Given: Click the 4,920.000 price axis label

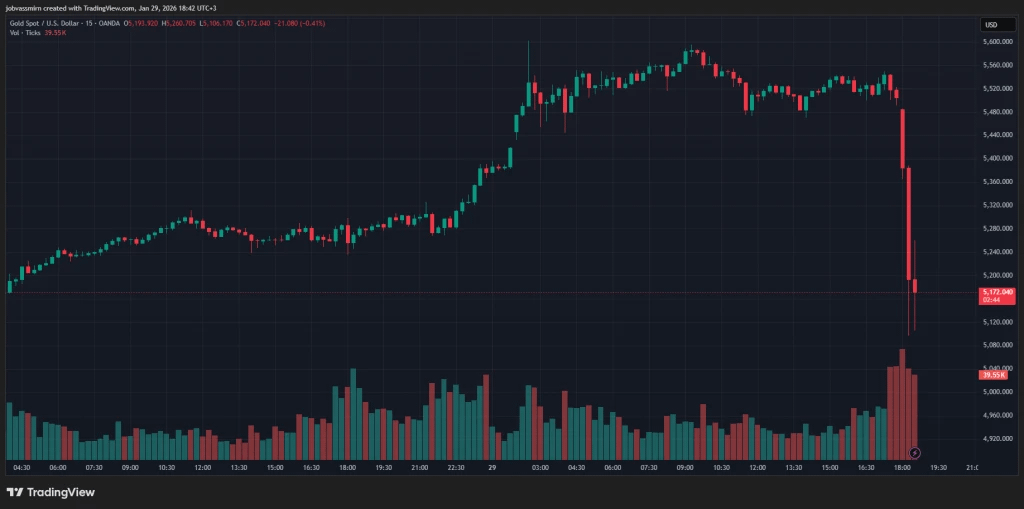Looking at the screenshot, I should [x=999, y=438].
